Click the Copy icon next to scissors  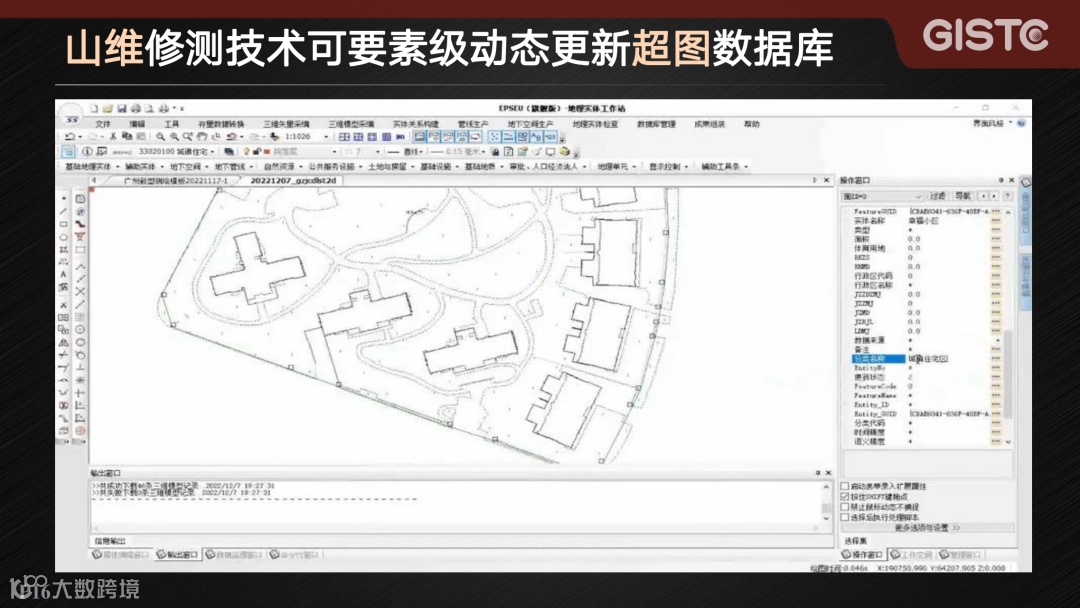click(x=127, y=136)
